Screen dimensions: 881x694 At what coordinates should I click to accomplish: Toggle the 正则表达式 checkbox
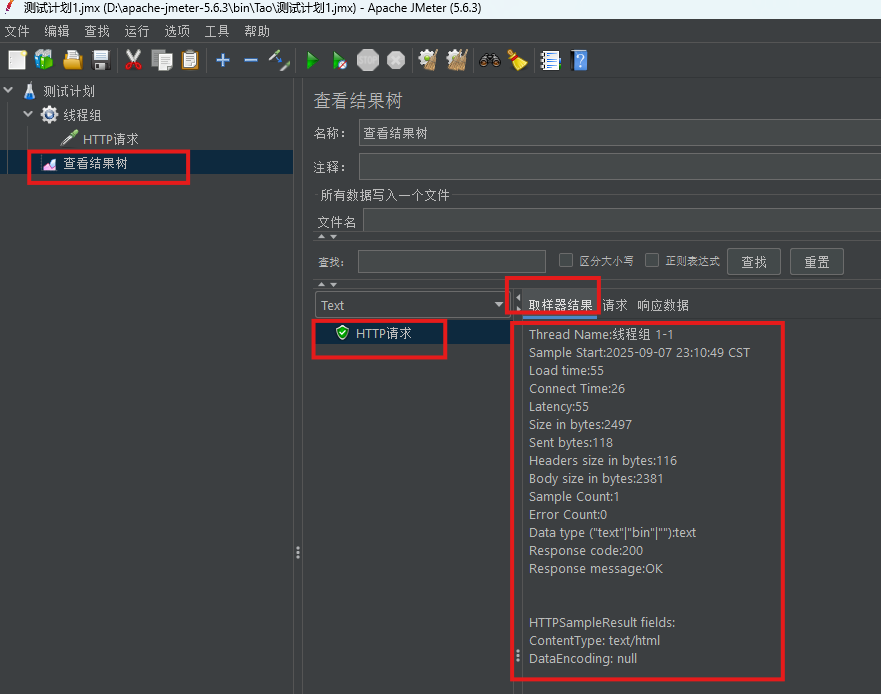(x=652, y=260)
